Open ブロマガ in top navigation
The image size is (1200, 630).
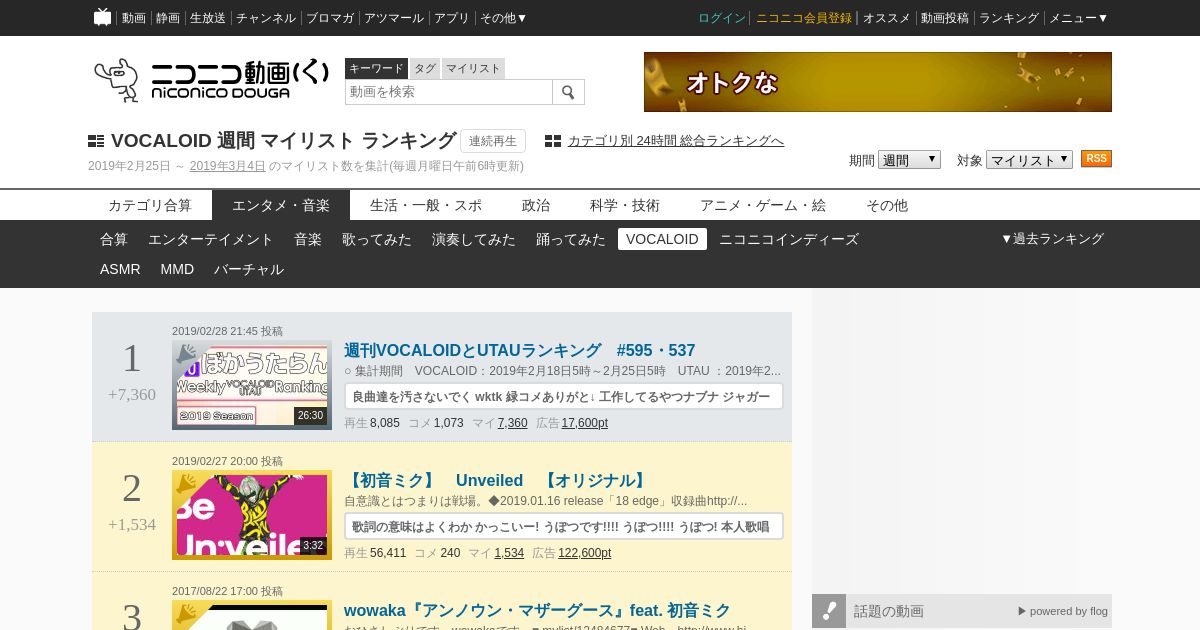point(330,18)
